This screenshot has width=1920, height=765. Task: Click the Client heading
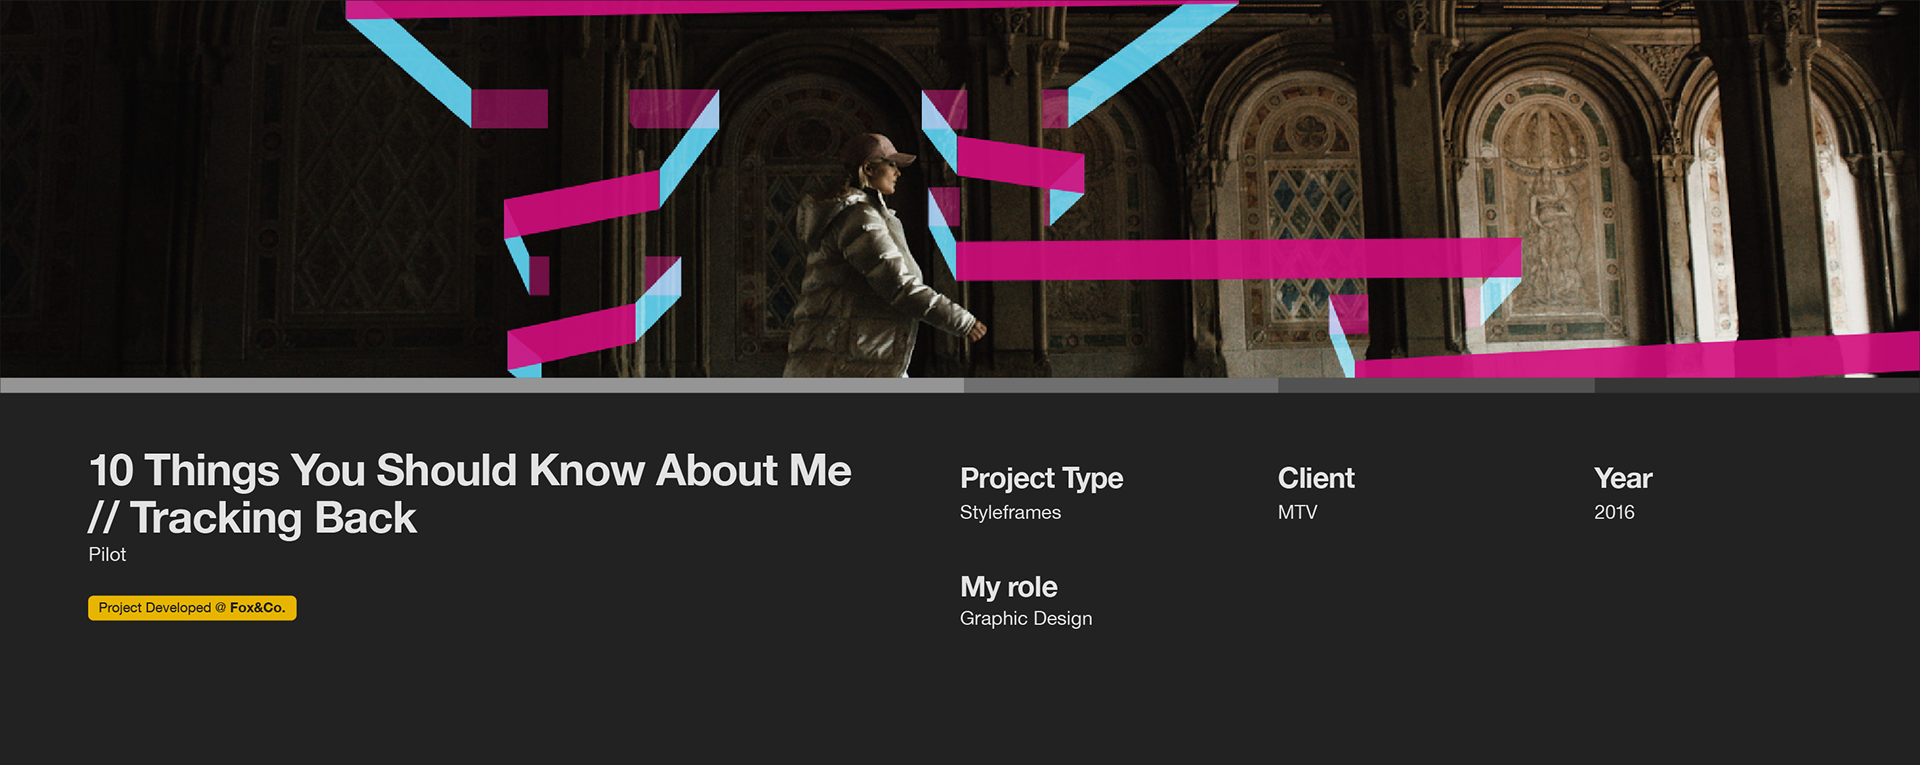(x=1315, y=479)
